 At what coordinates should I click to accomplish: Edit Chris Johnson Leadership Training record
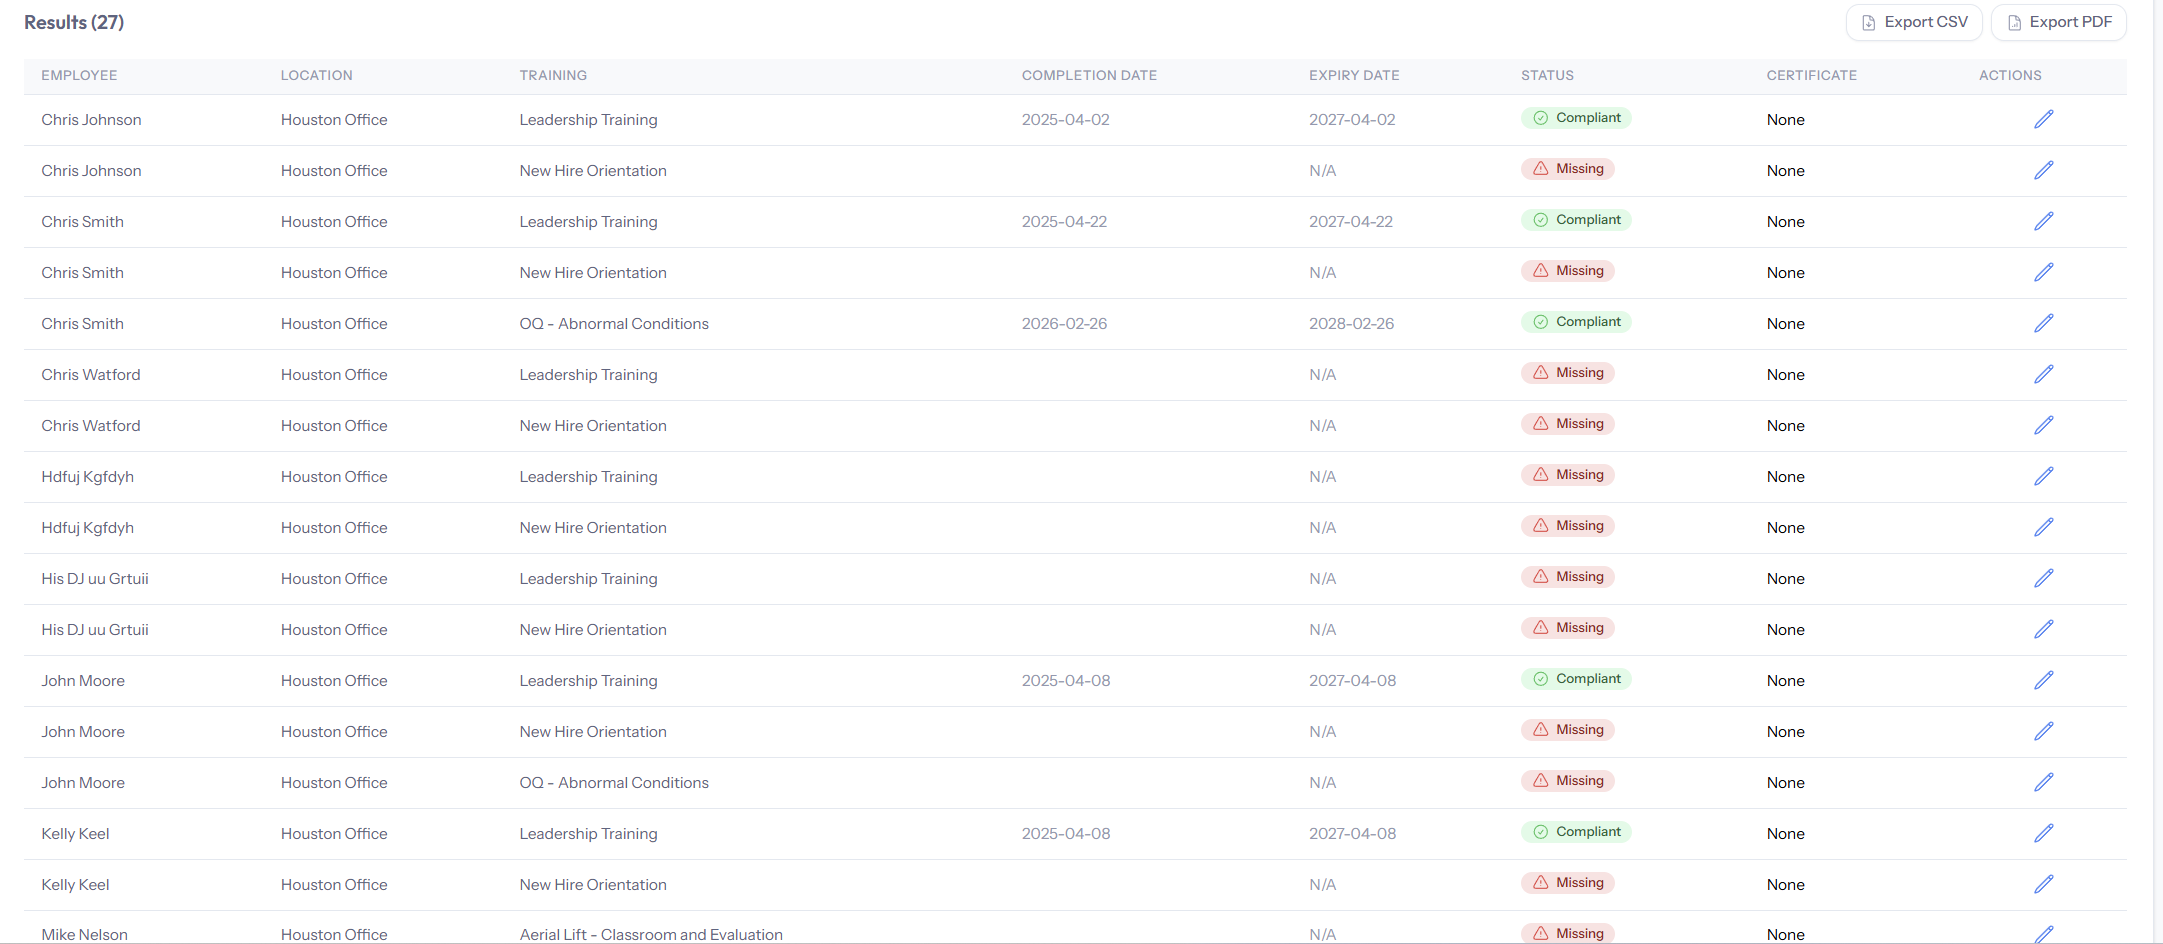2043,119
